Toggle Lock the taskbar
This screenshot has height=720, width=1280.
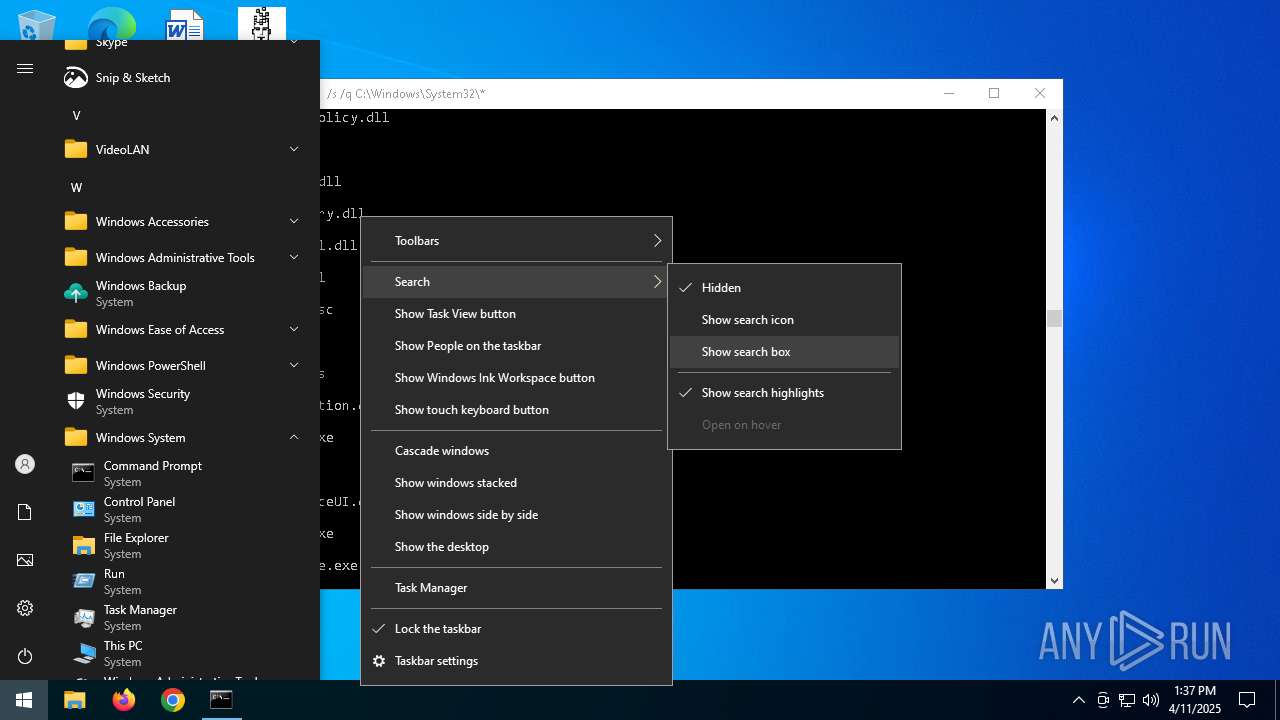tap(516, 629)
